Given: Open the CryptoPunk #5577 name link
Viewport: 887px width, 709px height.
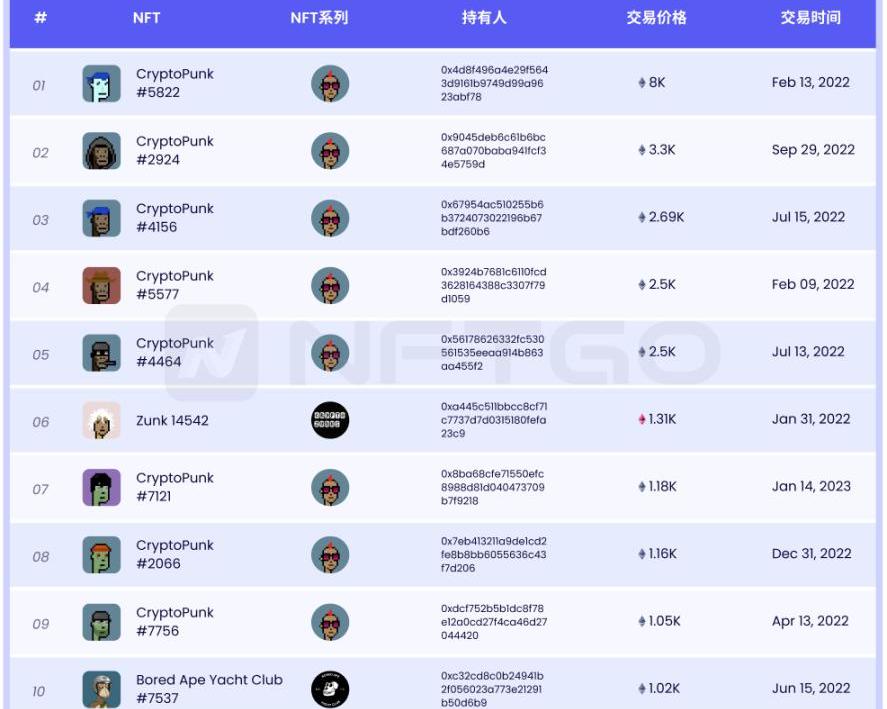Looking at the screenshot, I should (175, 285).
